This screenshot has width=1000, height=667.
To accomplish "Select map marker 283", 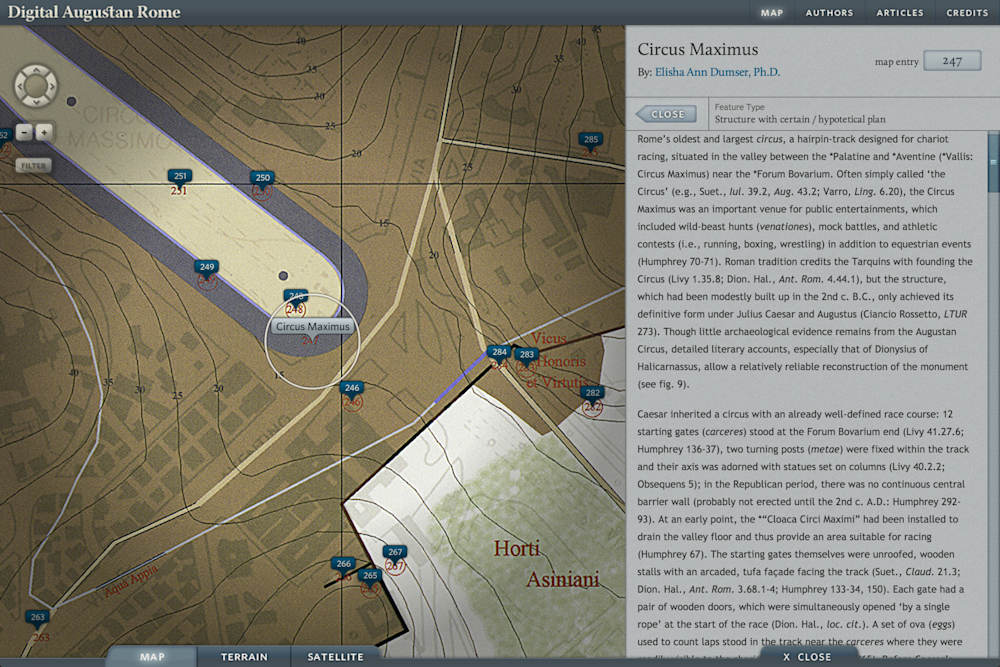I will click(x=527, y=355).
